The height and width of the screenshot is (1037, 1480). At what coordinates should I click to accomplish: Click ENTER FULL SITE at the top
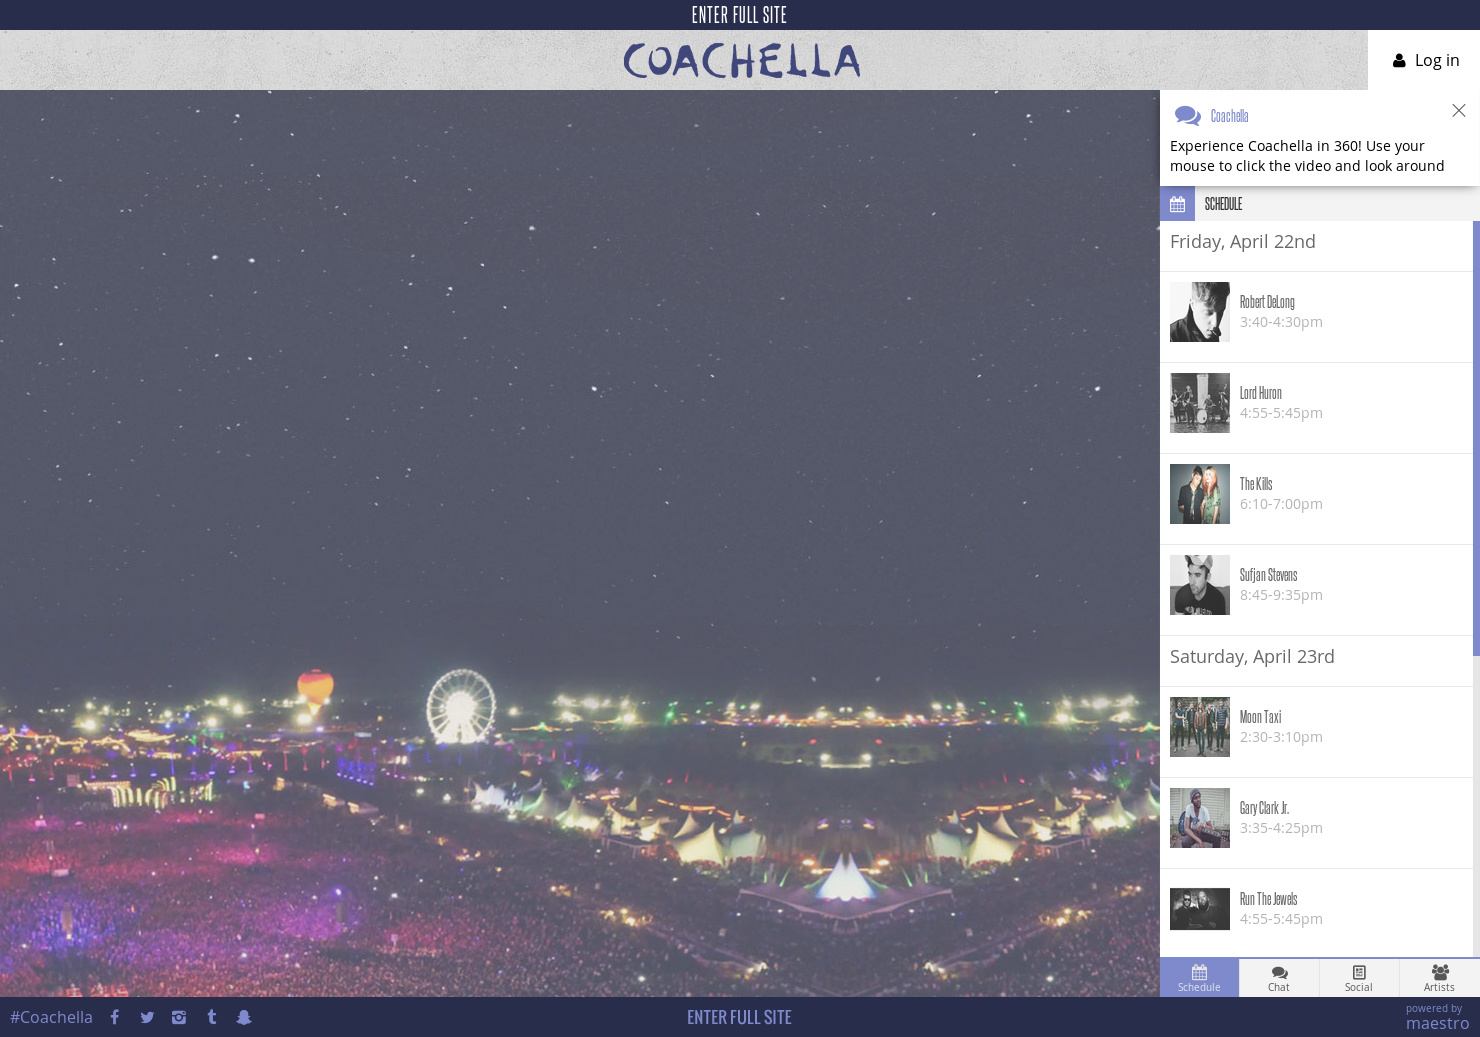point(739,15)
